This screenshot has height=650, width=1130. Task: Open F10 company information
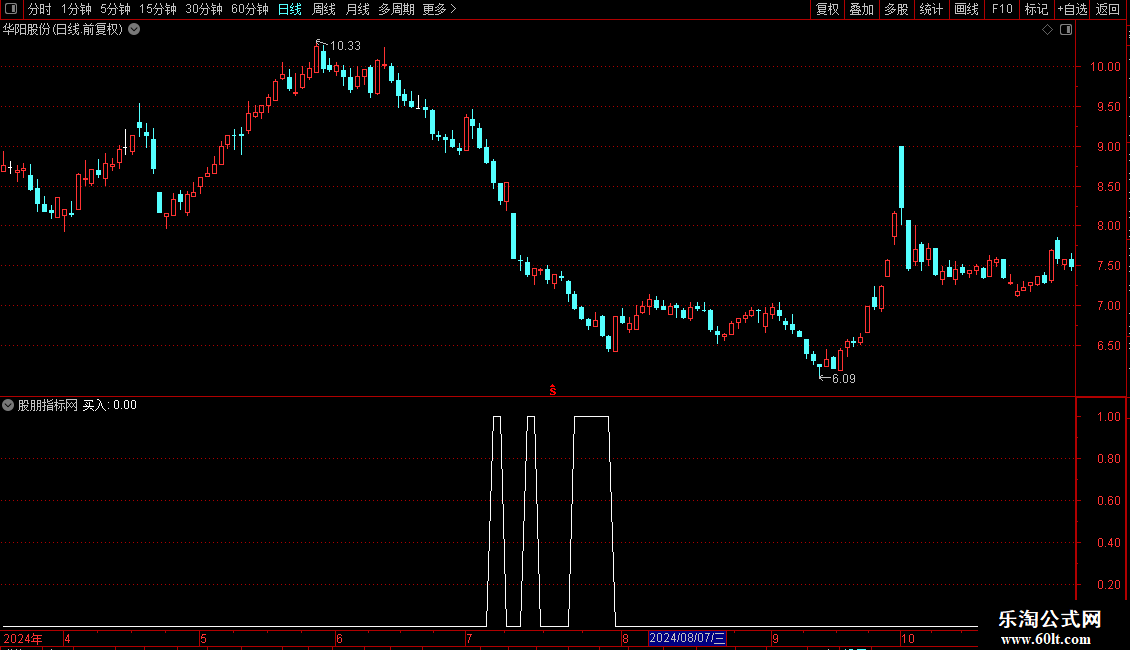1002,9
